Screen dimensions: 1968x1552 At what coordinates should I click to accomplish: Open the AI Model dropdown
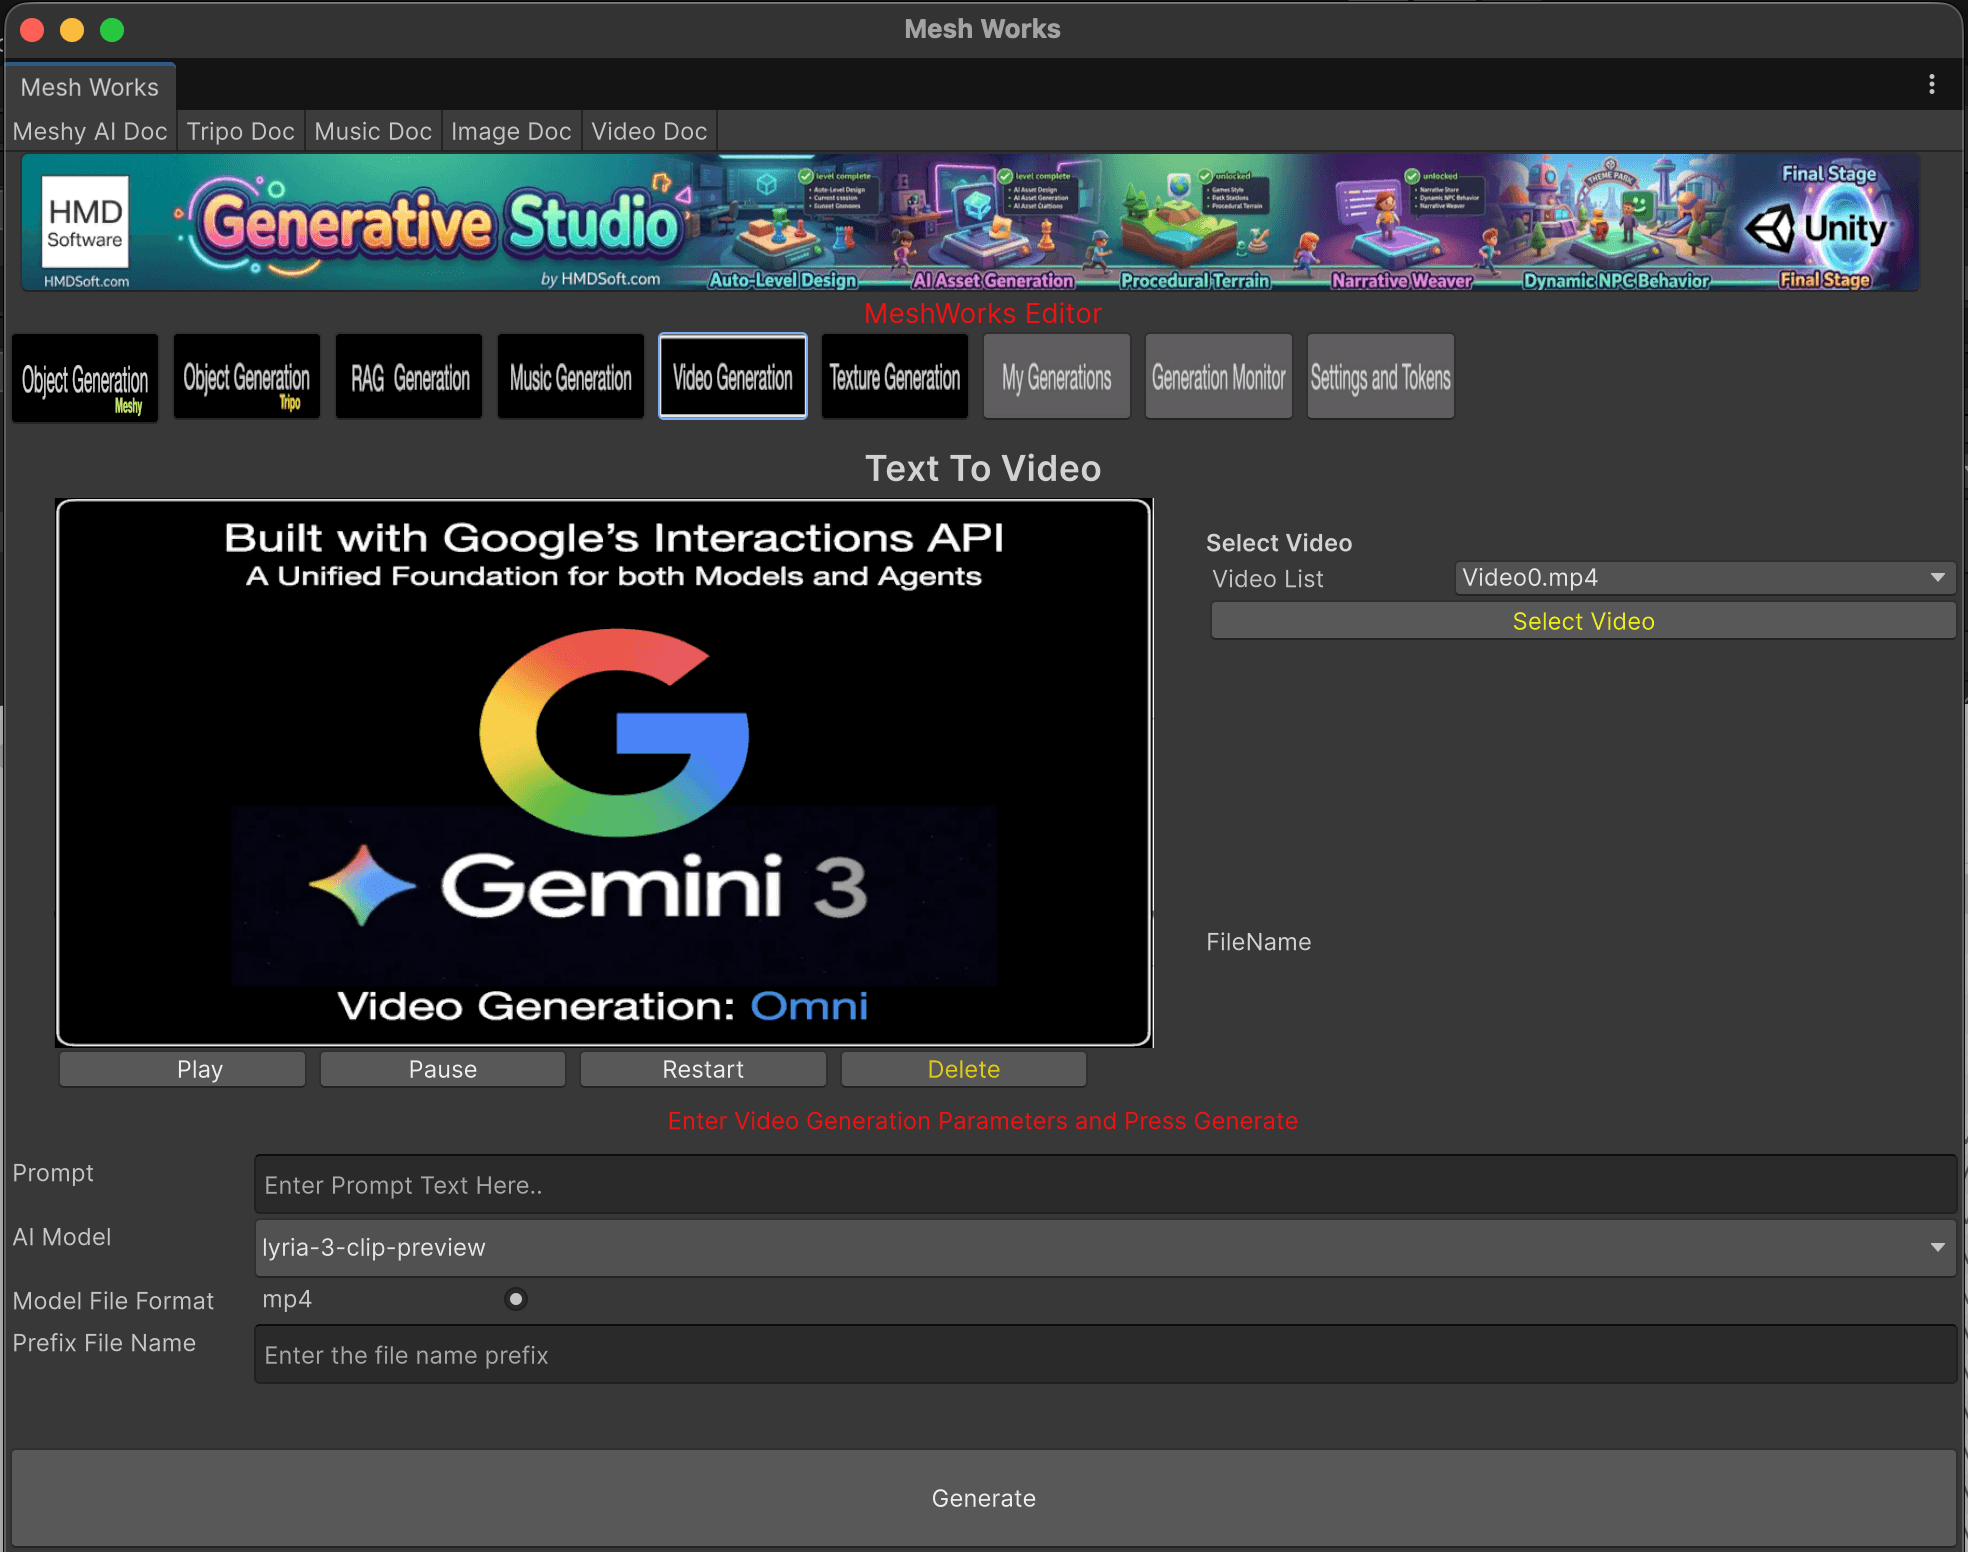1105,1247
